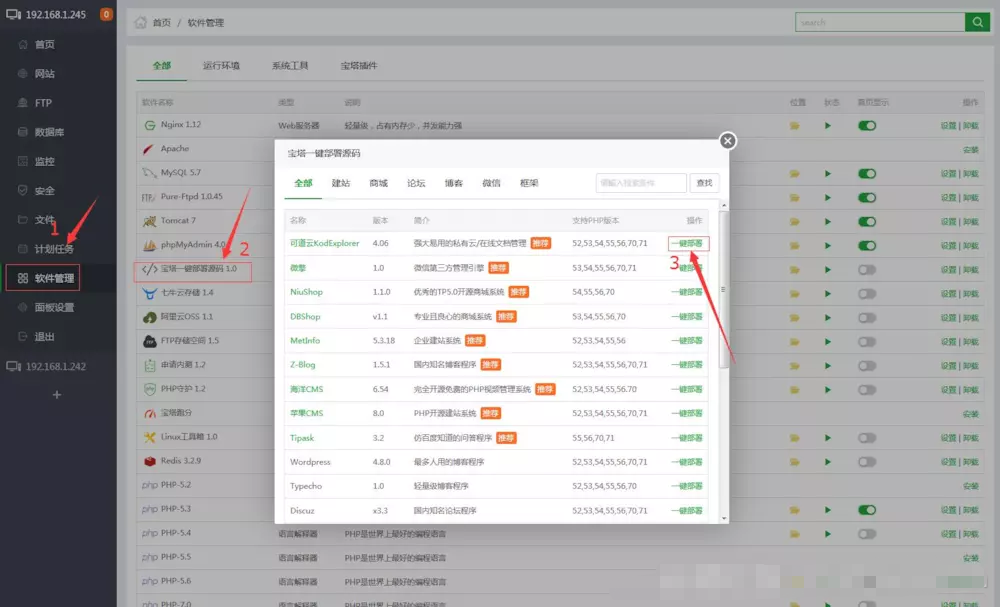Click the 申请内测 icon
This screenshot has height=607, width=1000.
150,365
